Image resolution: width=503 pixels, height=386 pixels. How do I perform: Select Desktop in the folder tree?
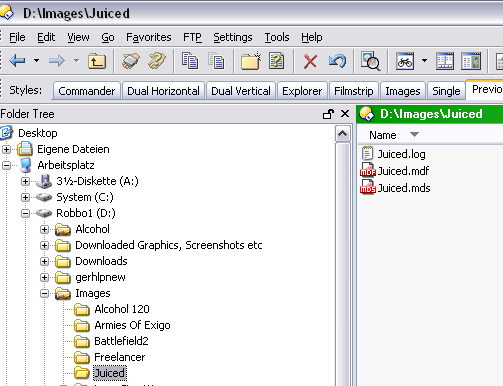(37, 133)
